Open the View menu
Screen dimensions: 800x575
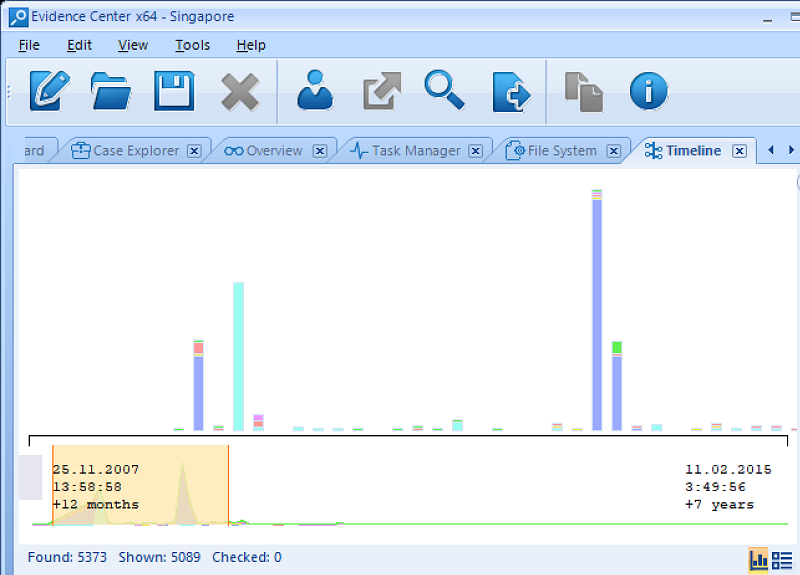133,45
